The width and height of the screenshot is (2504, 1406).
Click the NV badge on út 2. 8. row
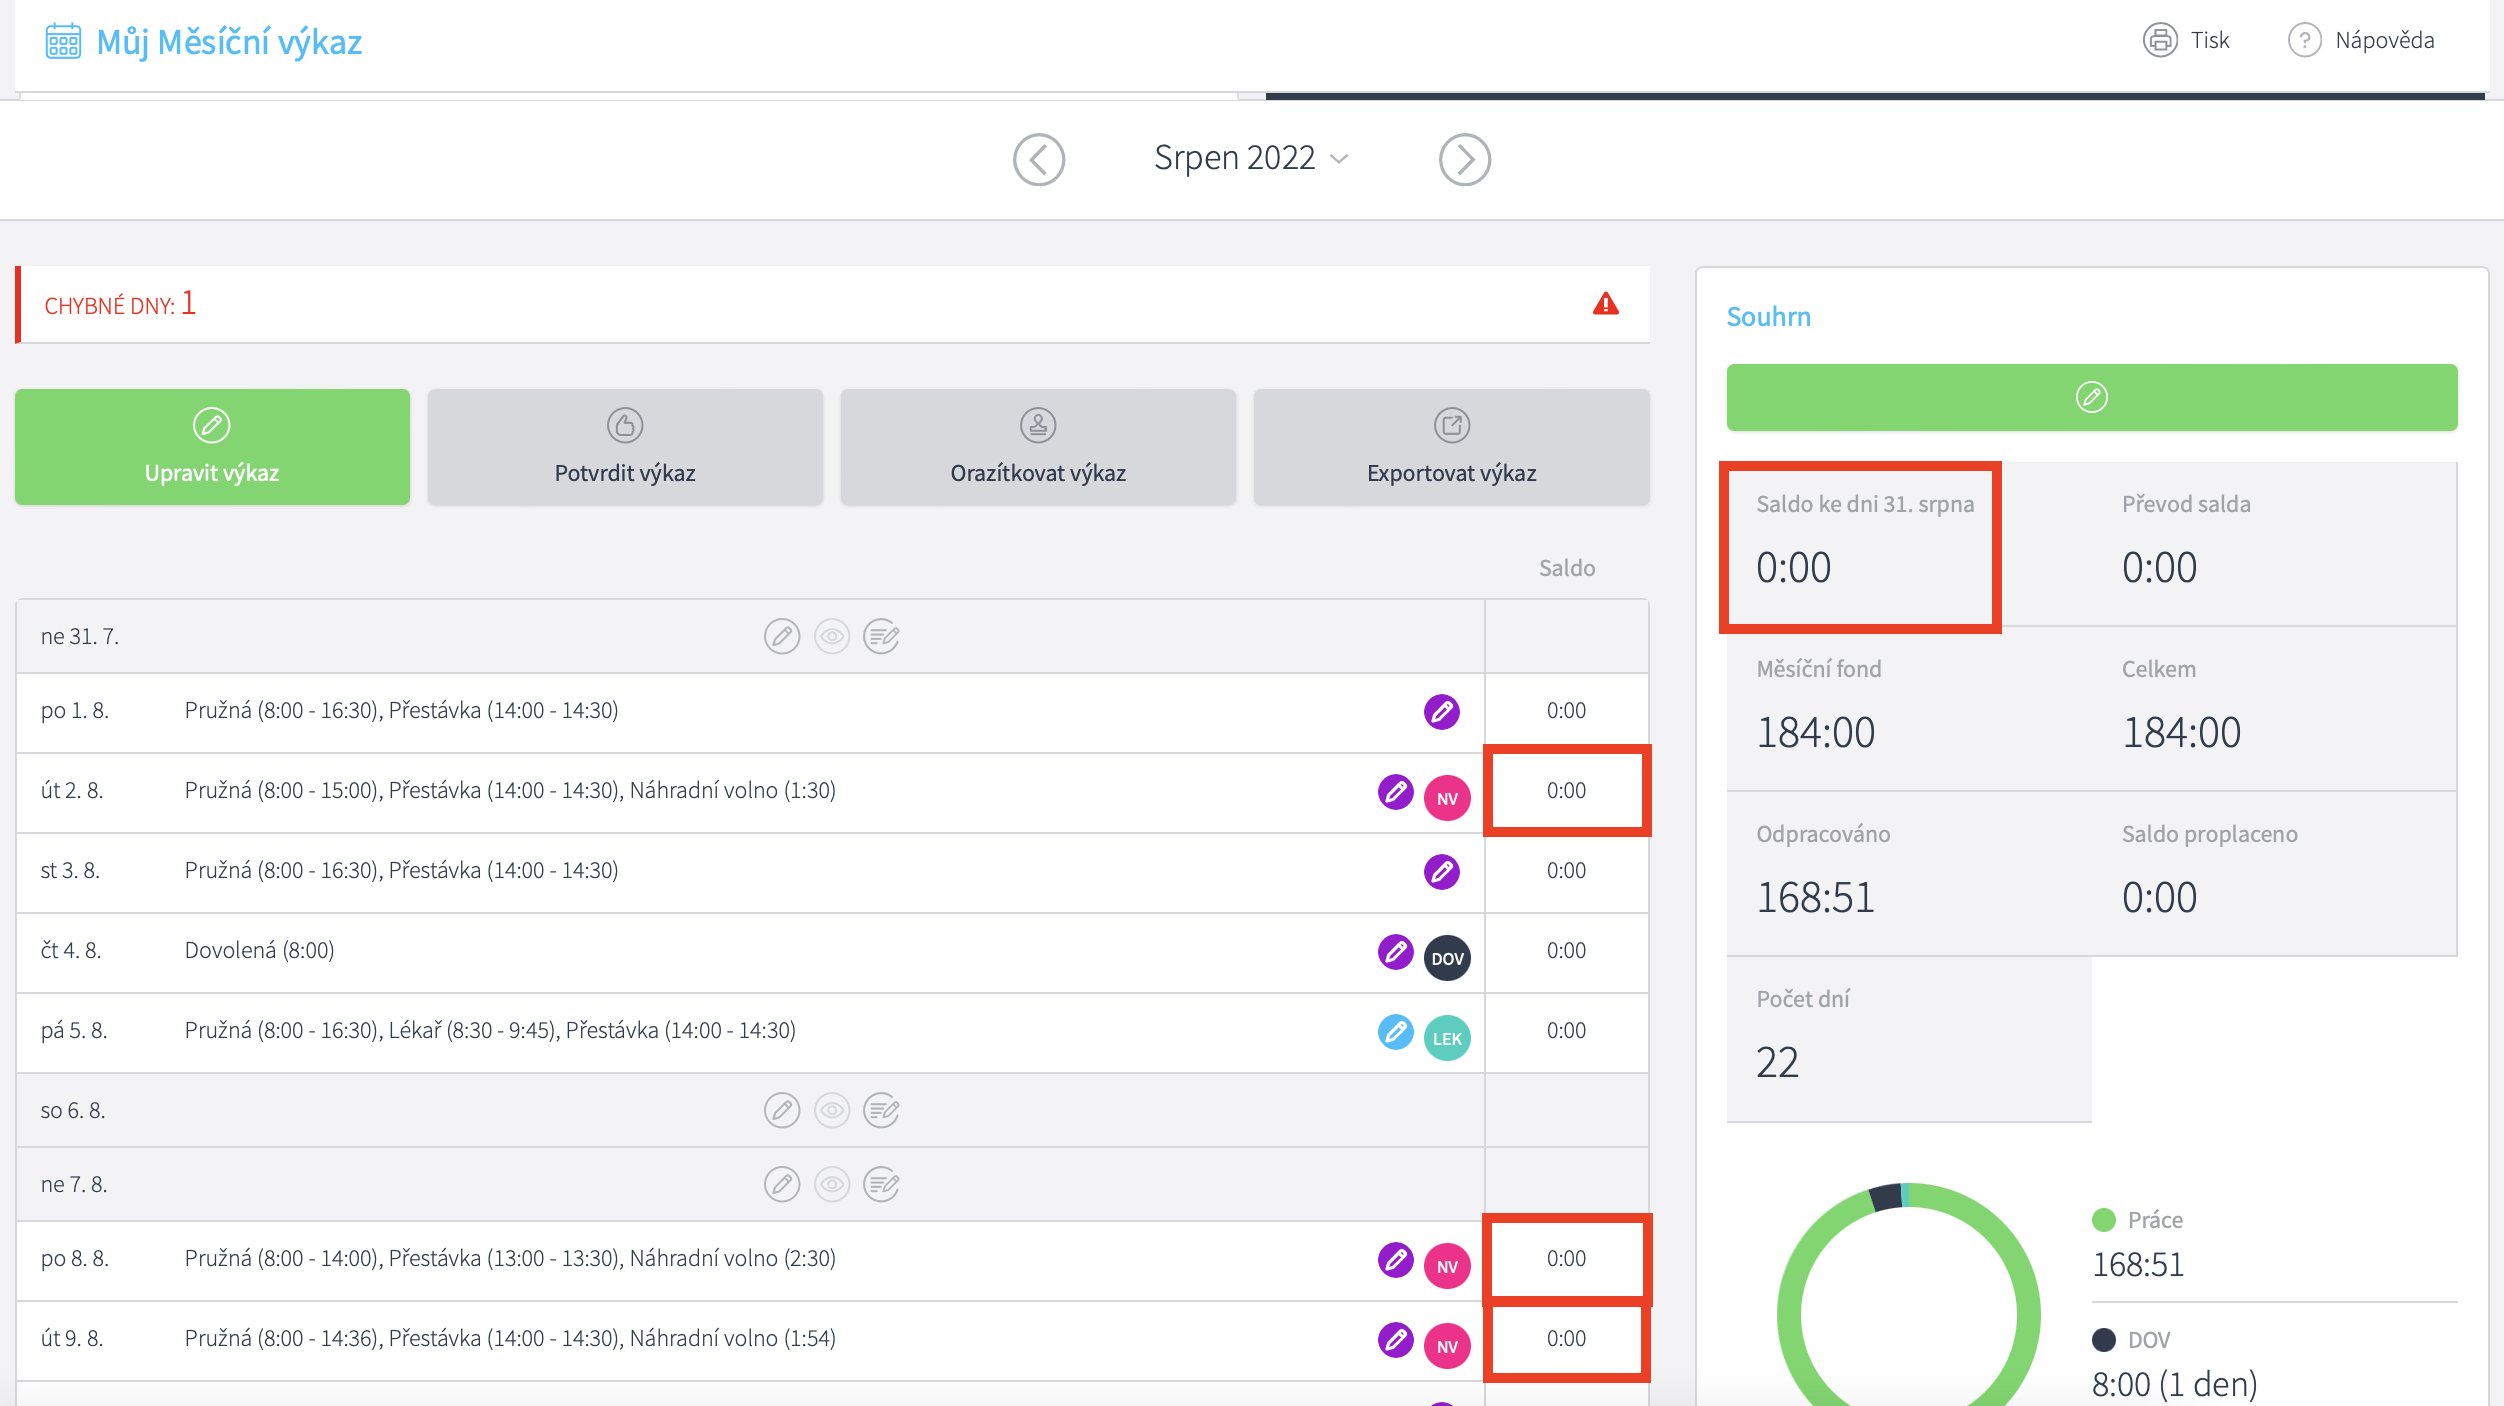coord(1446,798)
